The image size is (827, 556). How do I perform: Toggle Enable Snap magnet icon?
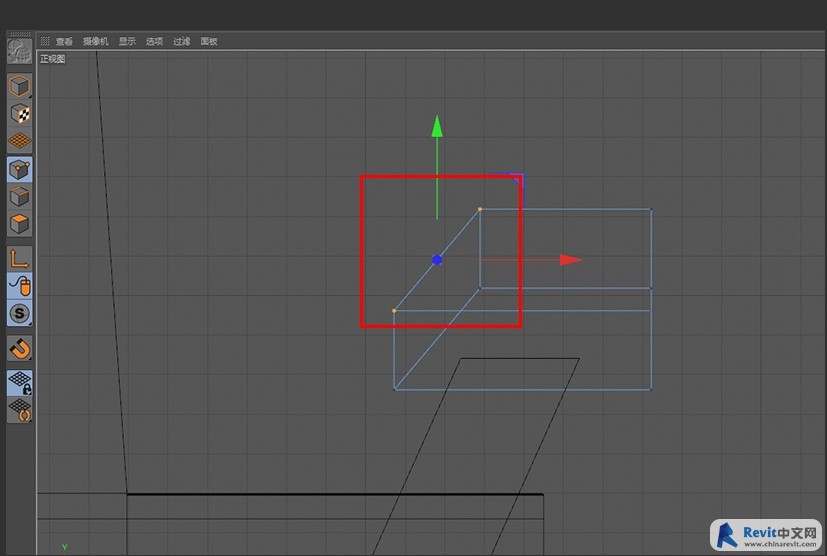click(x=20, y=349)
